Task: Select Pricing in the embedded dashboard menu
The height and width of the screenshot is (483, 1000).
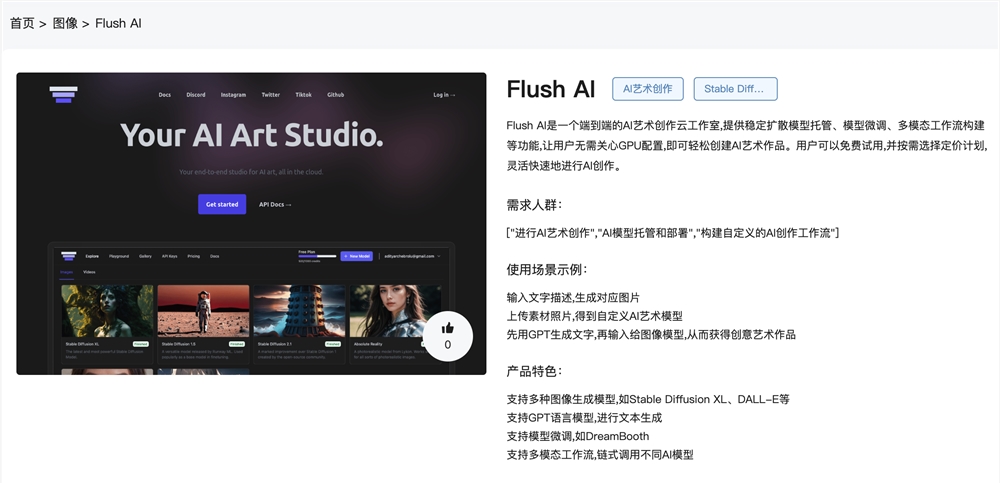Action: click(193, 256)
